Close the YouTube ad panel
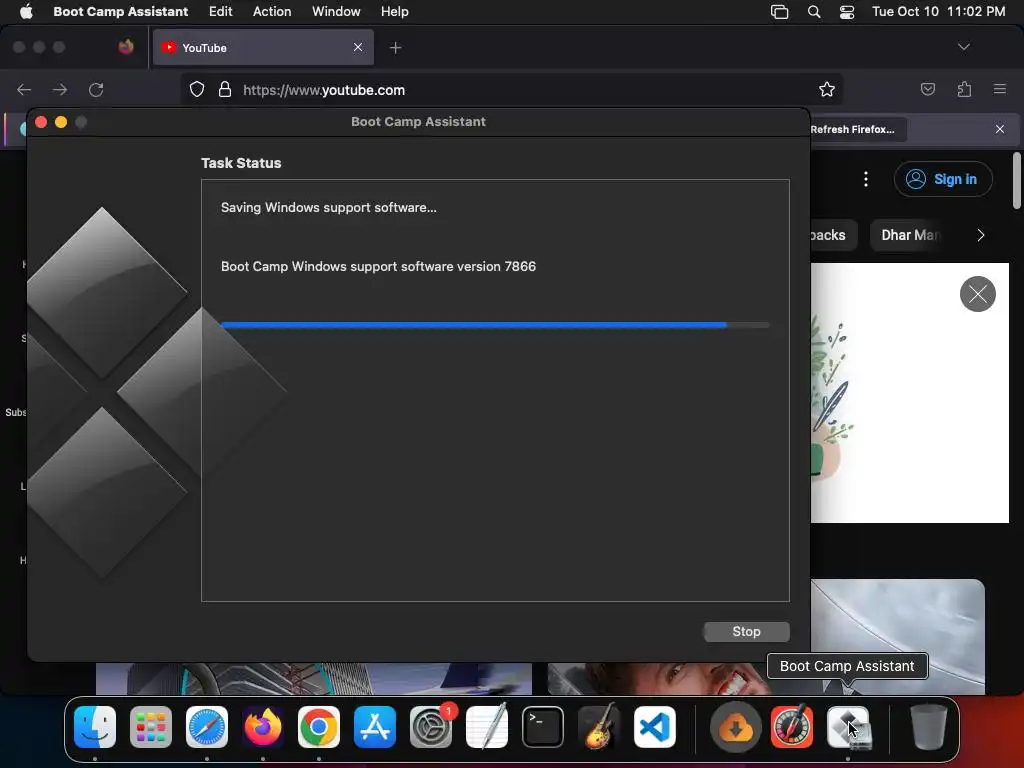 click(x=978, y=294)
